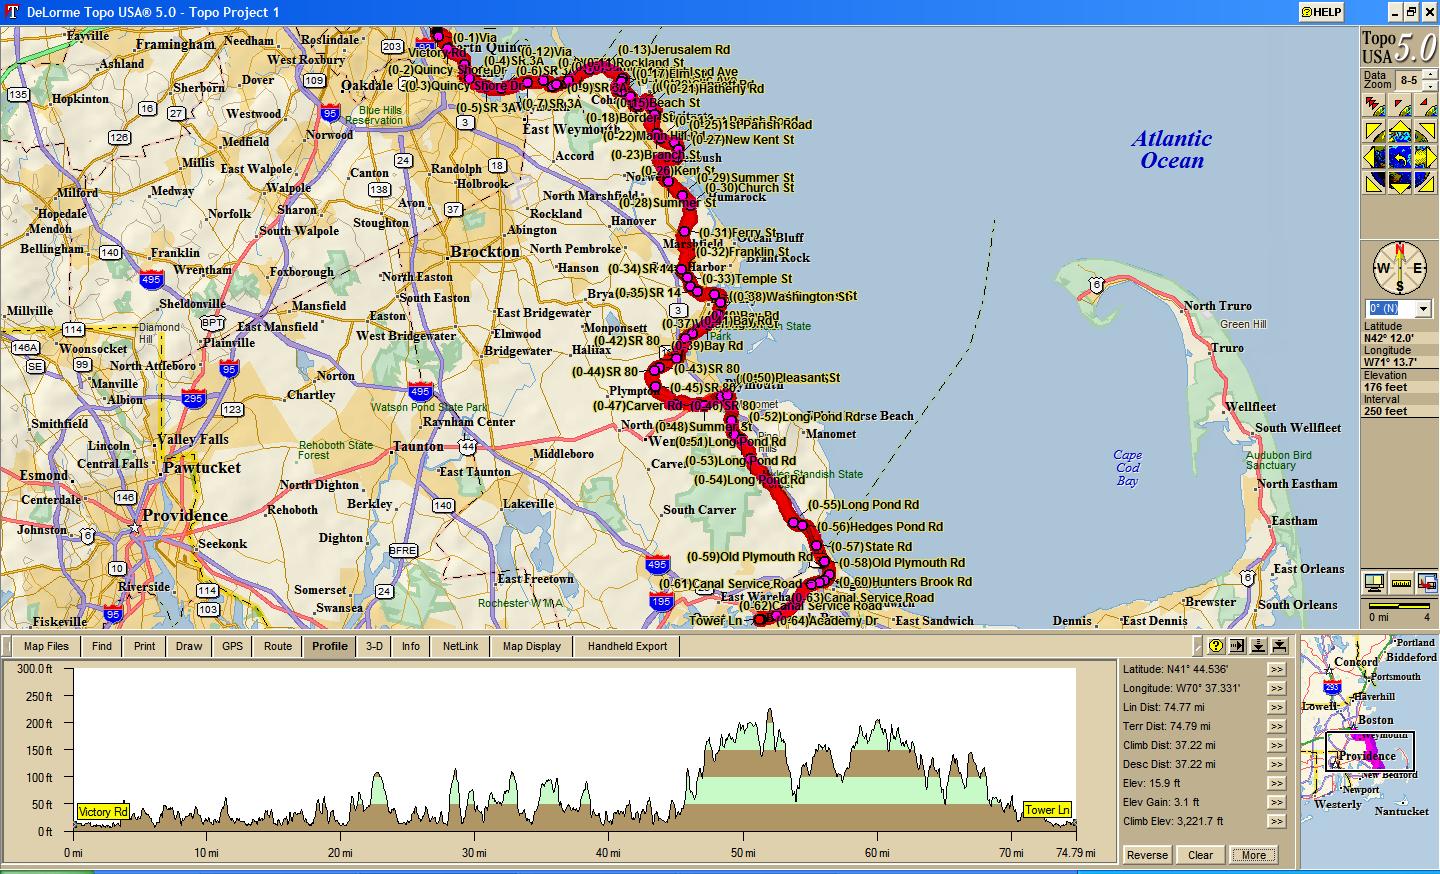The image size is (1440, 874).
Task: Click the zoom-out one-level icon
Action: tap(1400, 105)
